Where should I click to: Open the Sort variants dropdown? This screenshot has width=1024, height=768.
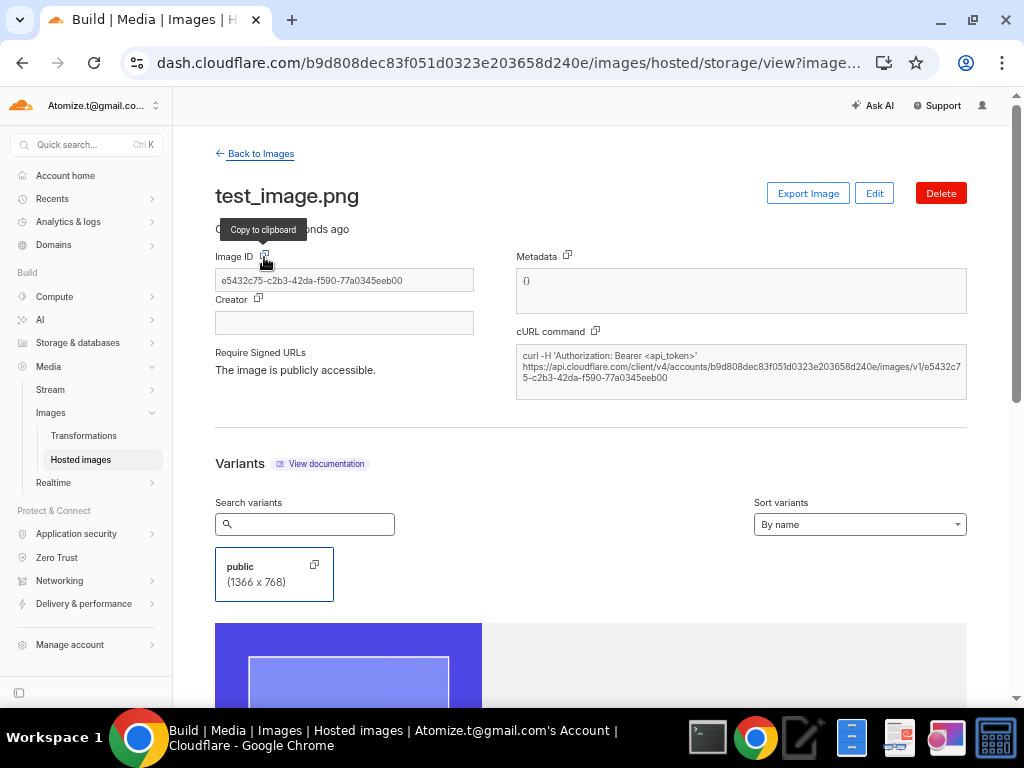coord(859,523)
